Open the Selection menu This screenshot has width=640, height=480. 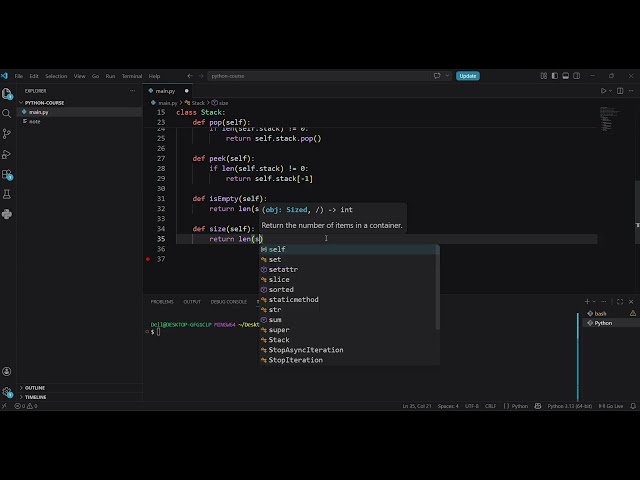[x=56, y=76]
